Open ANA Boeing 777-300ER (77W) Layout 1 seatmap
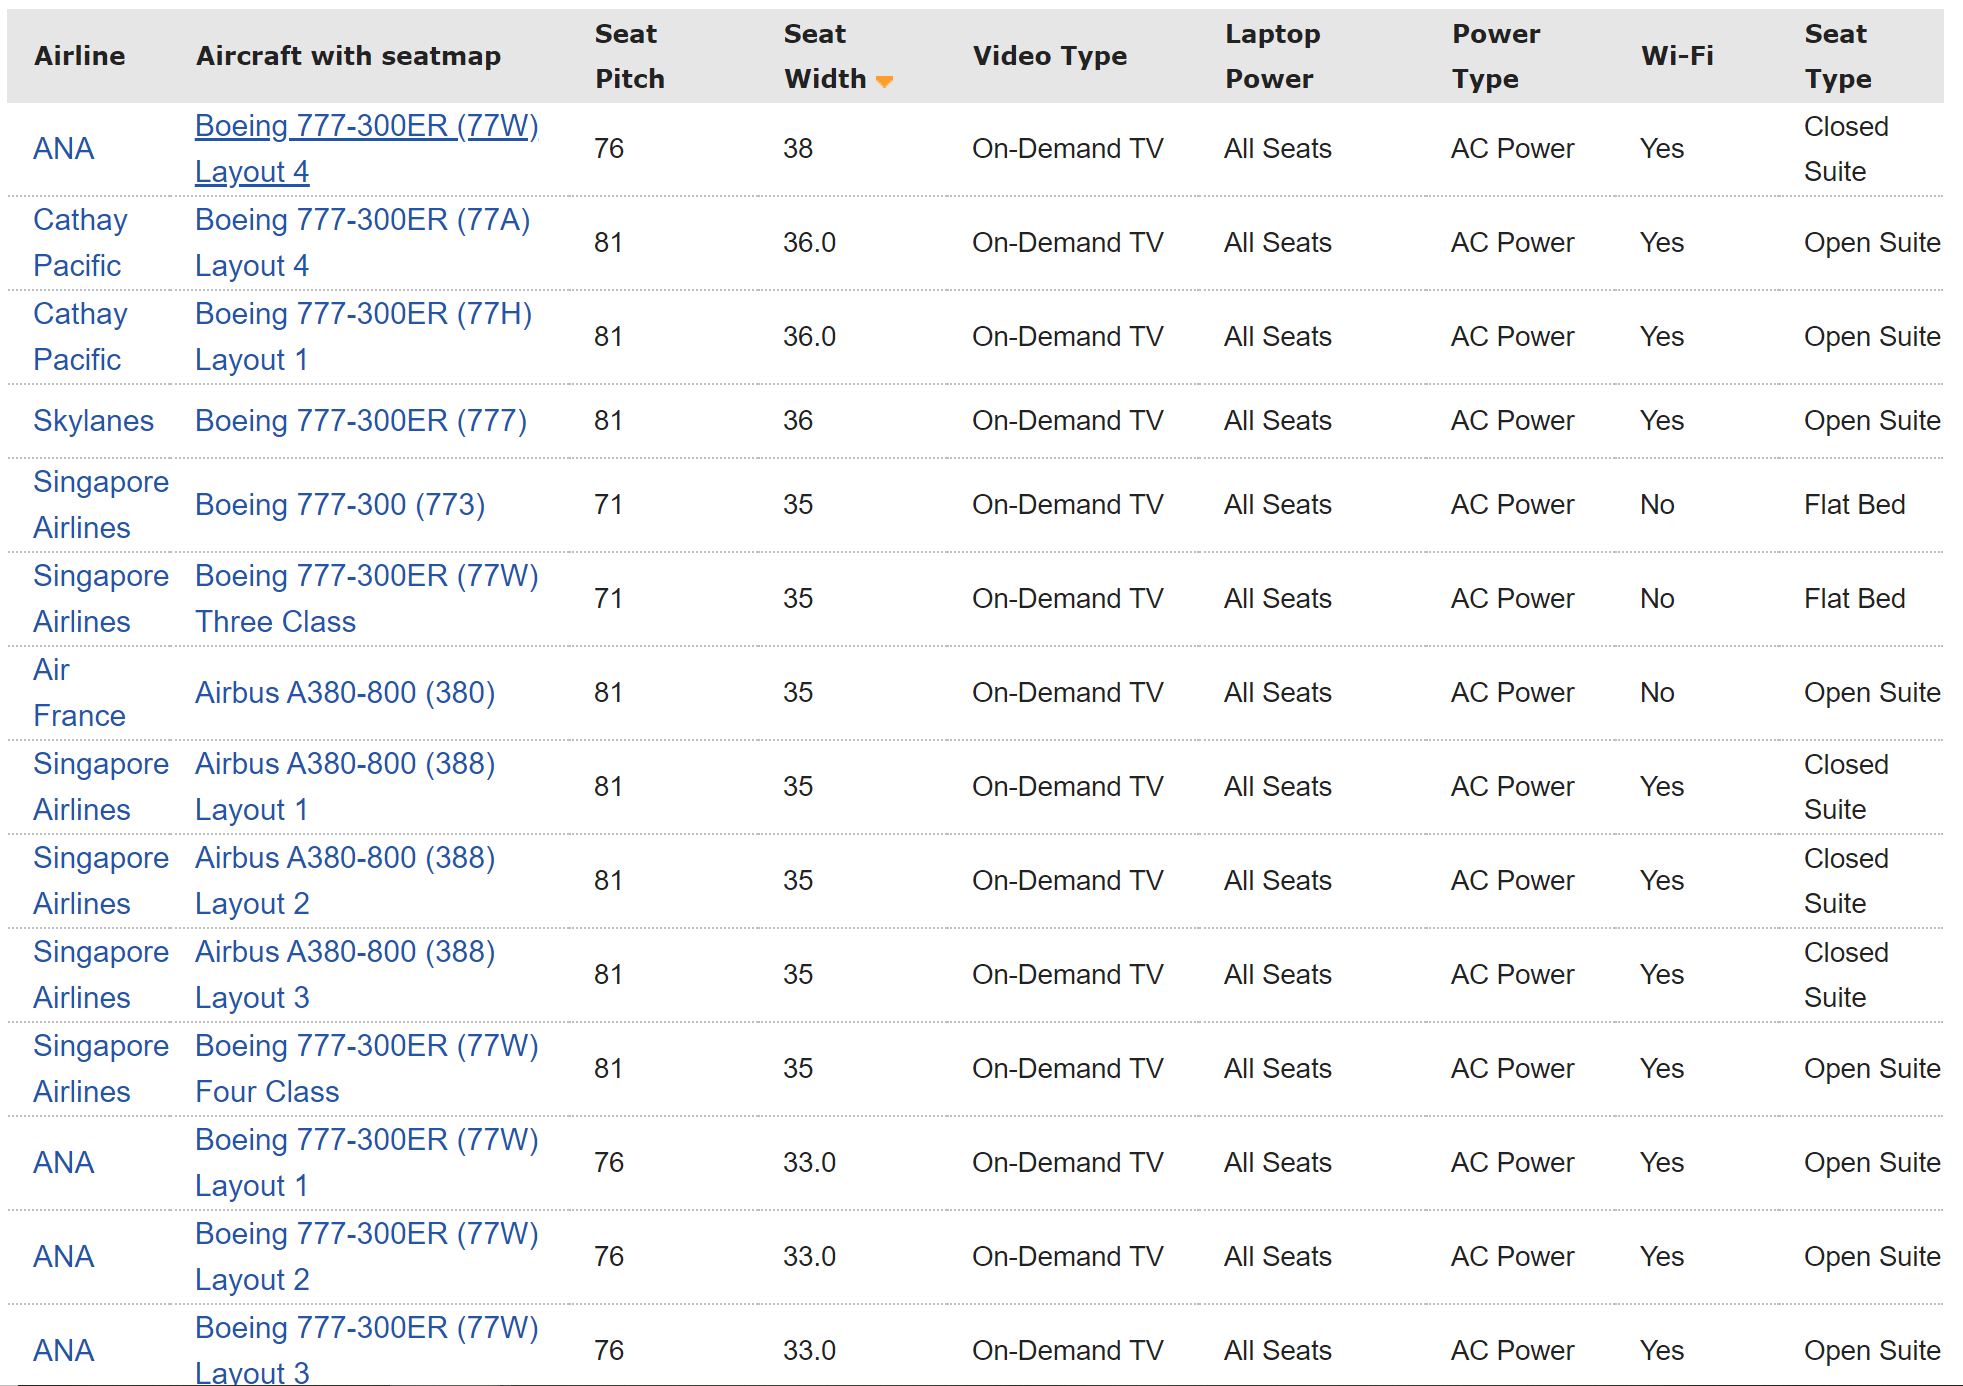The height and width of the screenshot is (1386, 1963). [x=366, y=1163]
